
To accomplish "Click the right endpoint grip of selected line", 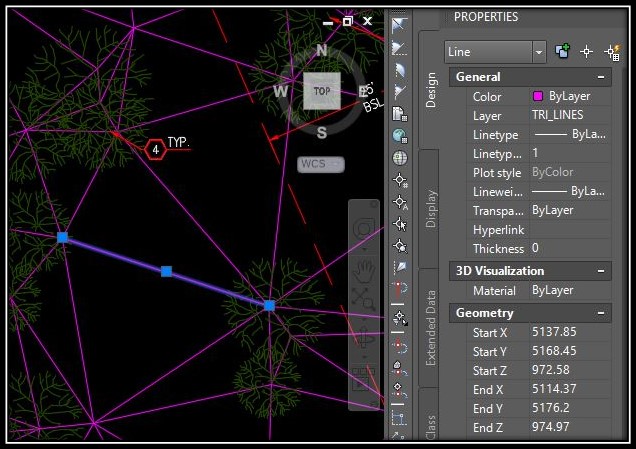I will 269,306.
